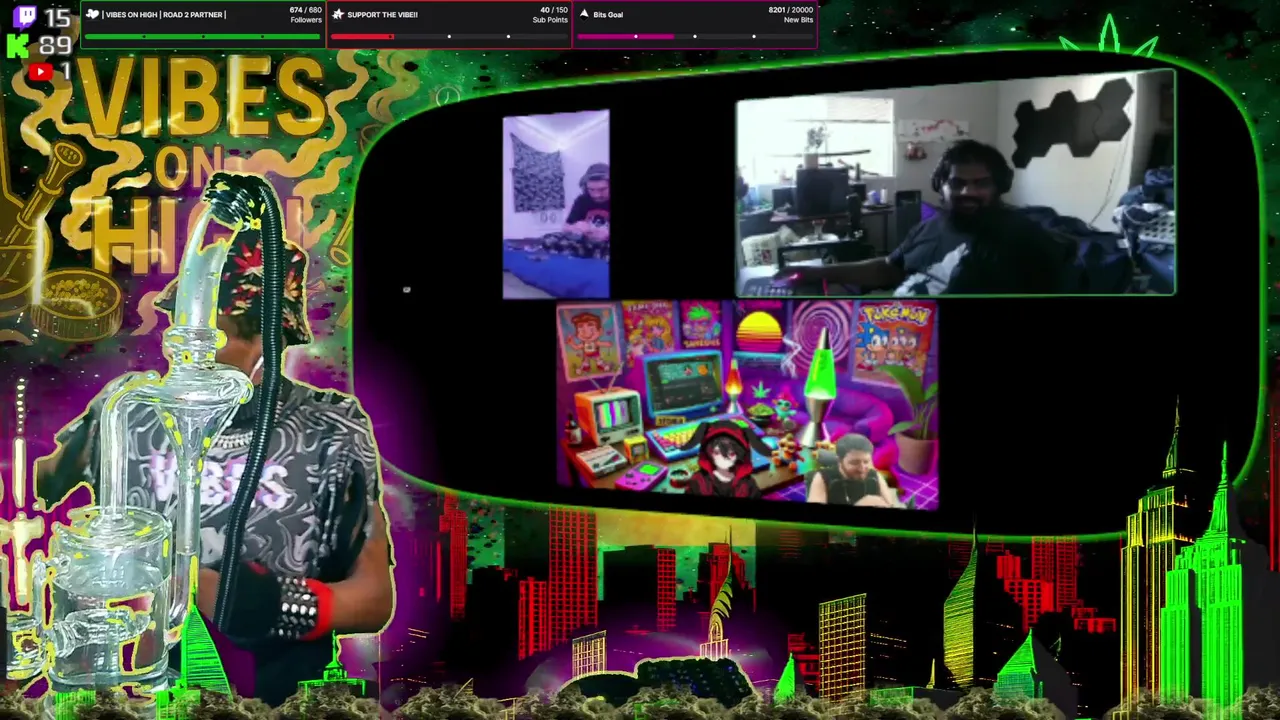
Task: Click the Twitch viewer count 15
Action: point(57,18)
